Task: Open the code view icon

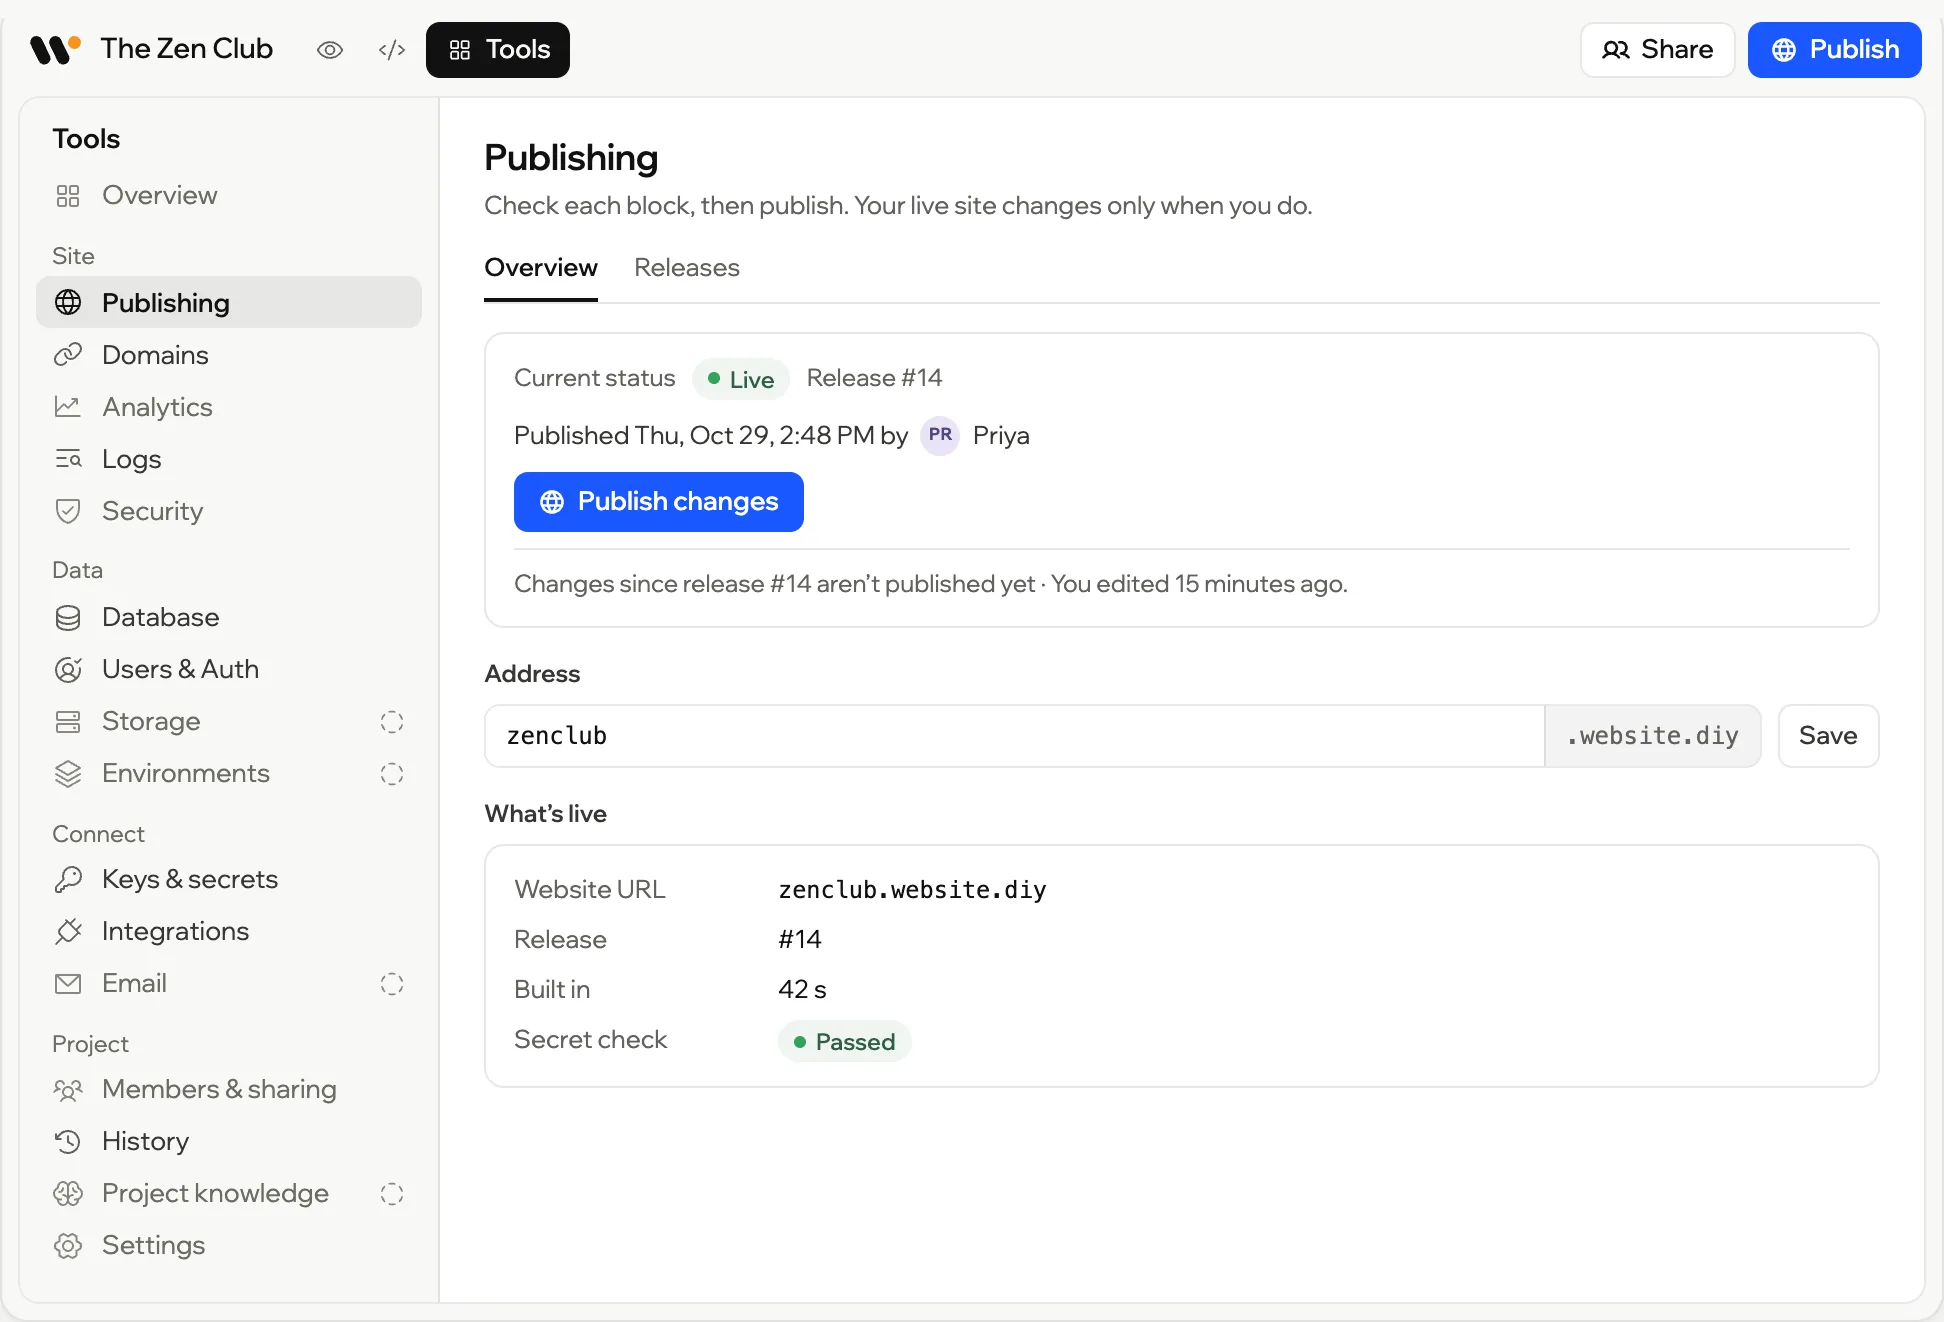Action: [392, 50]
